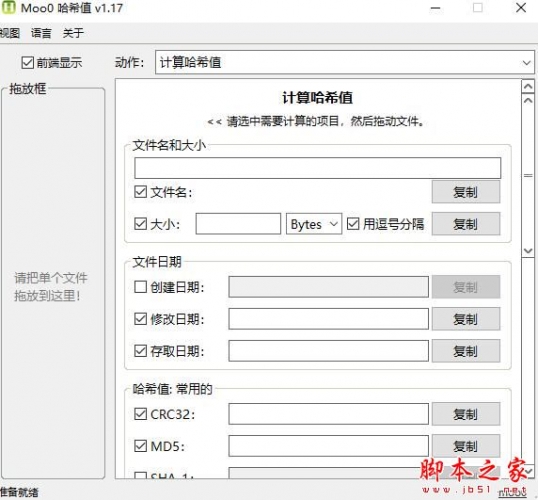Click the file name text field

317,168
